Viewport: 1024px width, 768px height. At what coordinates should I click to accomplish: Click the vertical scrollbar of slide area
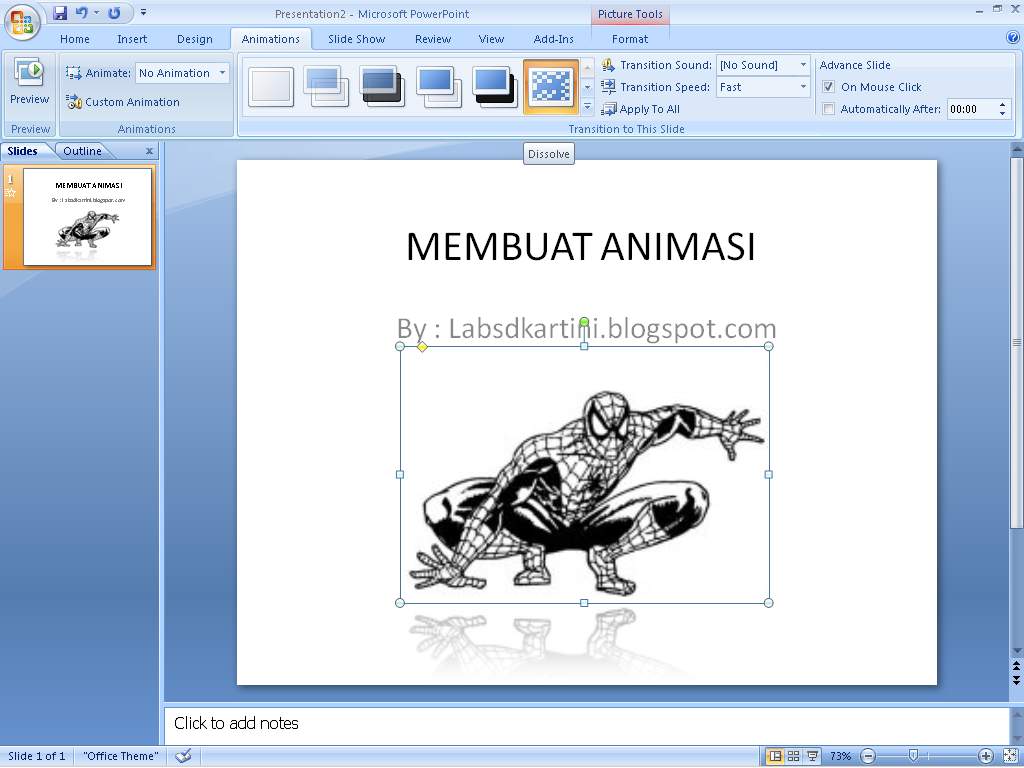[x=1017, y=342]
